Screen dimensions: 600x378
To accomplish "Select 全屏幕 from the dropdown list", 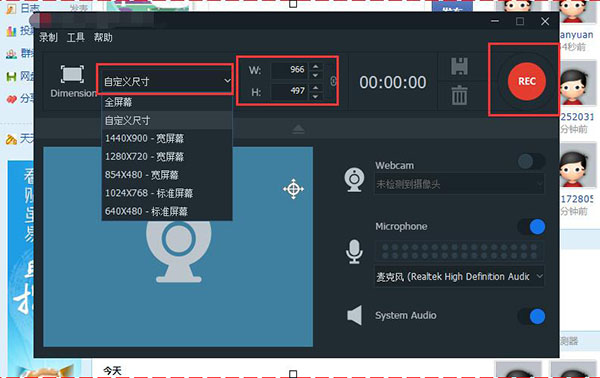I will pyautogui.click(x=167, y=102).
